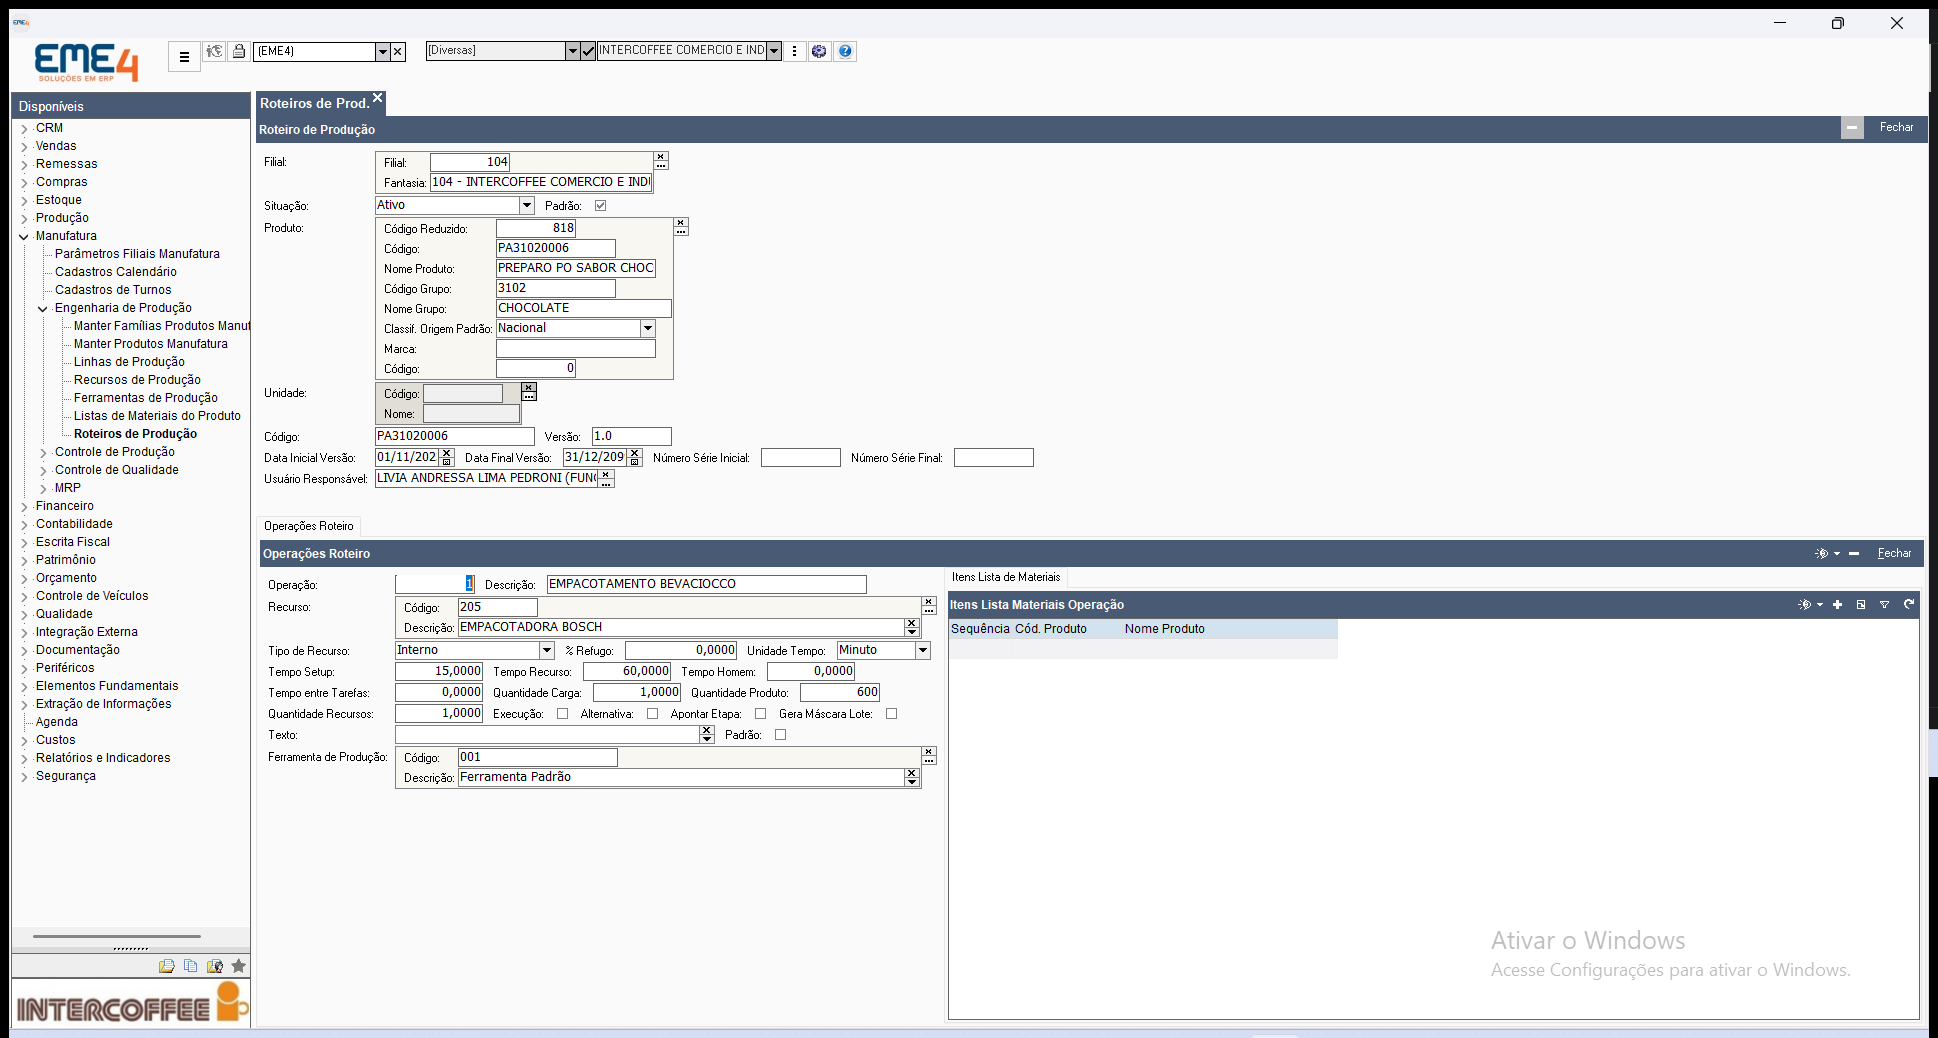Enable the Alternativa checkbox

coord(652,714)
